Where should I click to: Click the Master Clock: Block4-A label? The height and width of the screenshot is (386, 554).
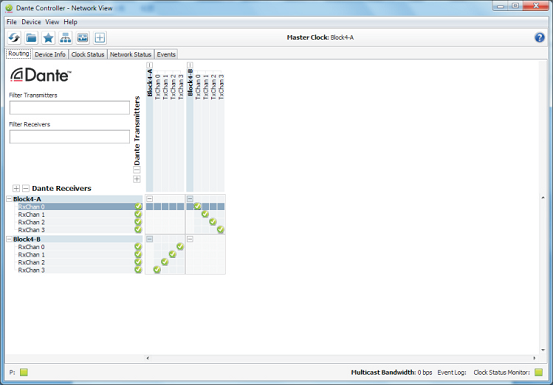point(320,37)
